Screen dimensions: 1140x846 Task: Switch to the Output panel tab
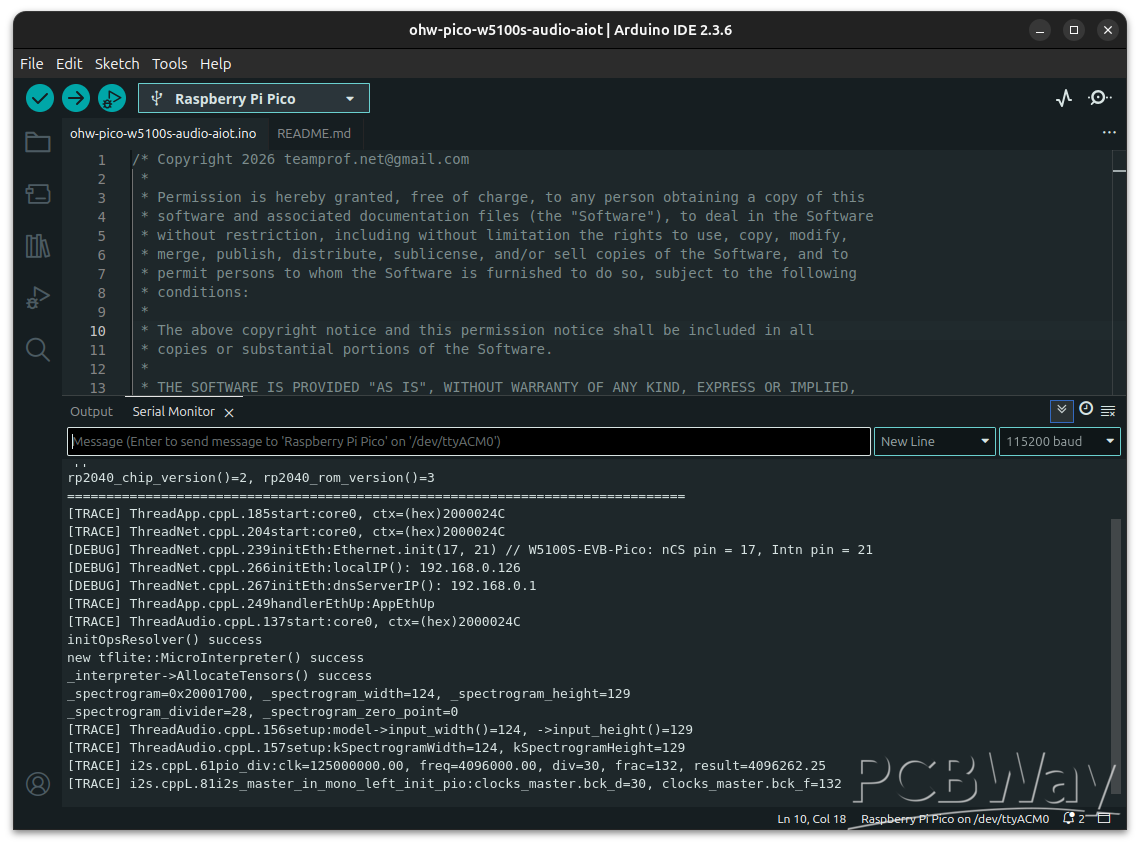[x=92, y=411]
